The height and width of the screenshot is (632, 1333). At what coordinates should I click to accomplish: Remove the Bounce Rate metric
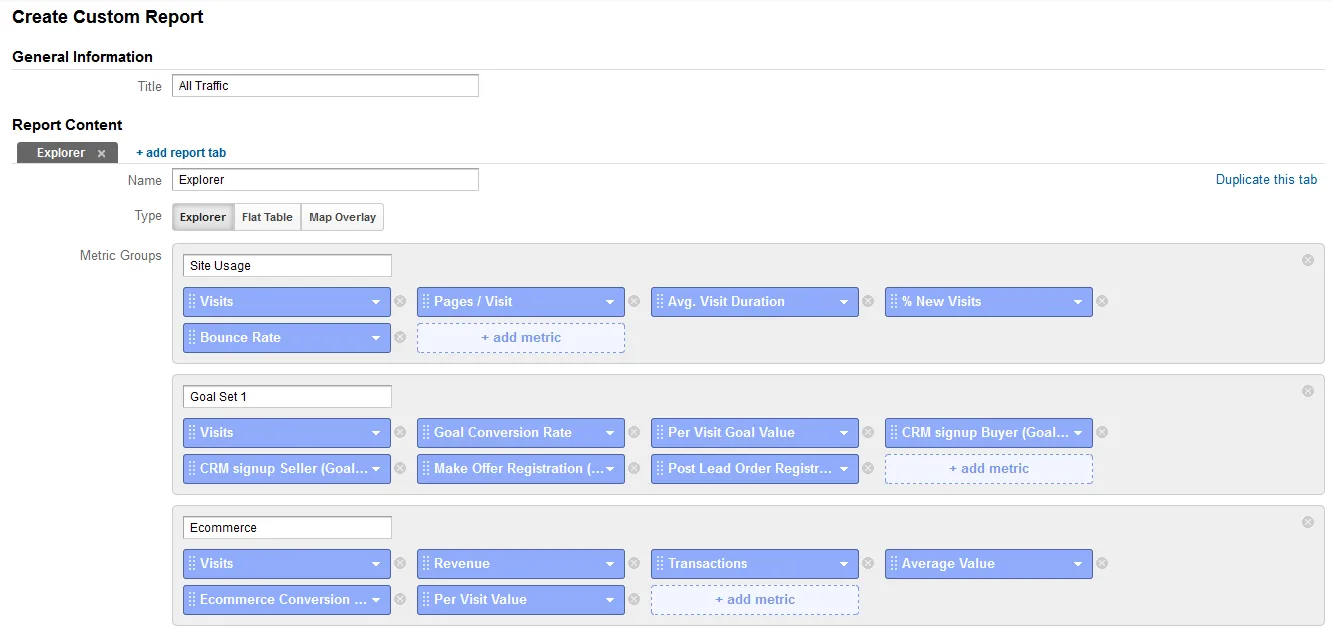tap(400, 337)
